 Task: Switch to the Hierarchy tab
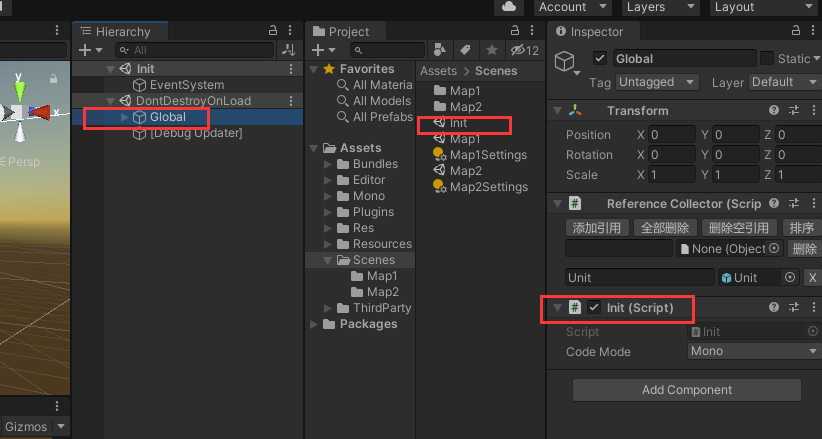point(120,31)
